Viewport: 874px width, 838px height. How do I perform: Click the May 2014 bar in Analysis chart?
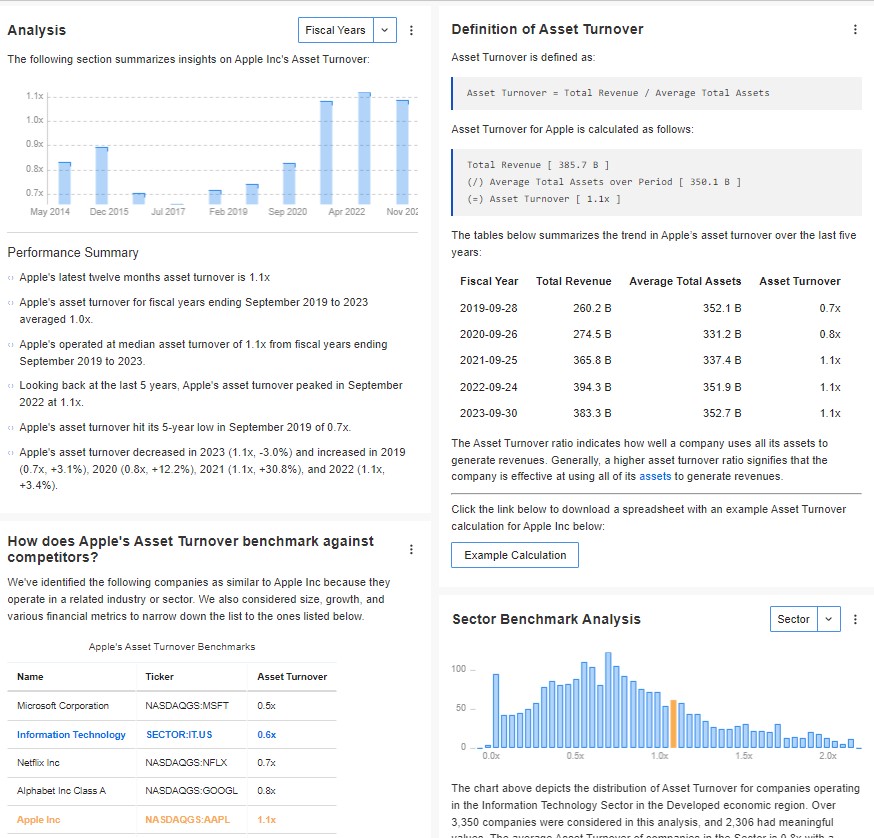click(x=65, y=183)
